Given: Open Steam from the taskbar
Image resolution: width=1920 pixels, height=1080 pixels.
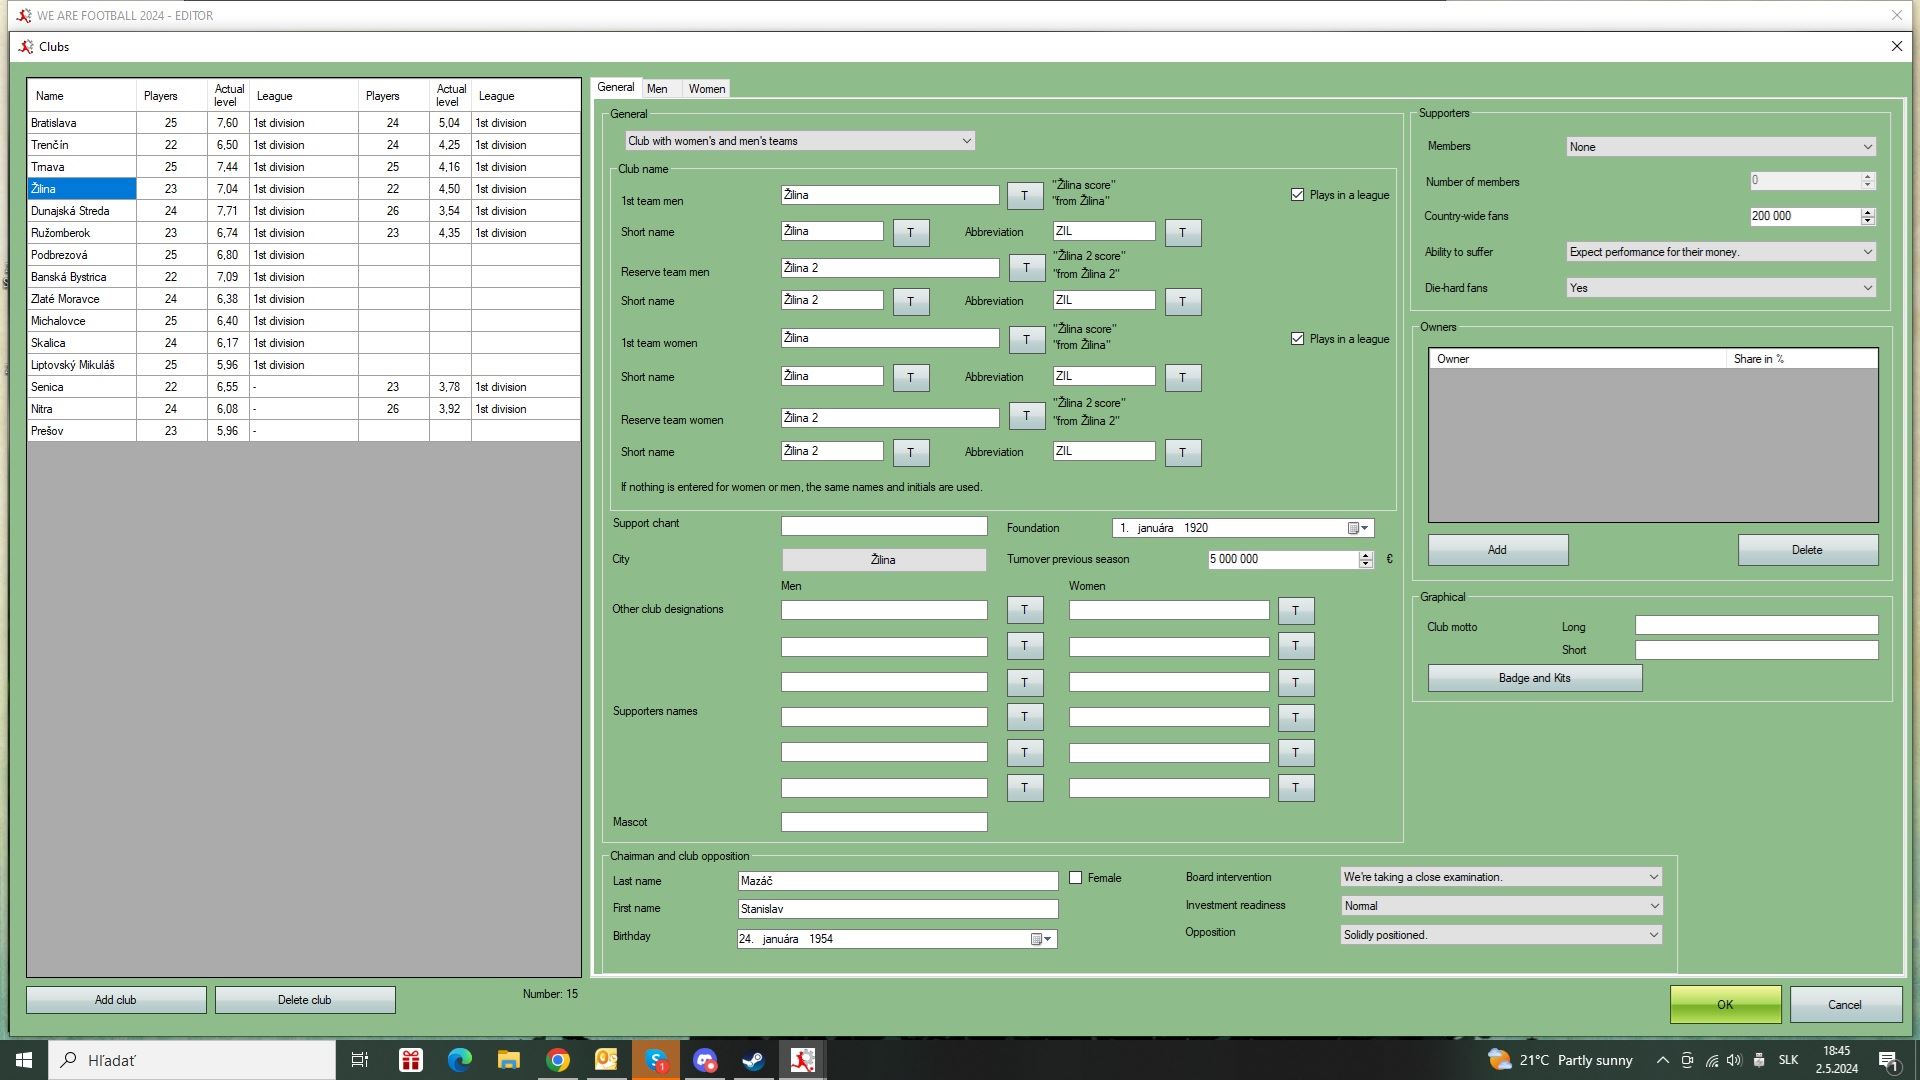Looking at the screenshot, I should coord(753,1060).
